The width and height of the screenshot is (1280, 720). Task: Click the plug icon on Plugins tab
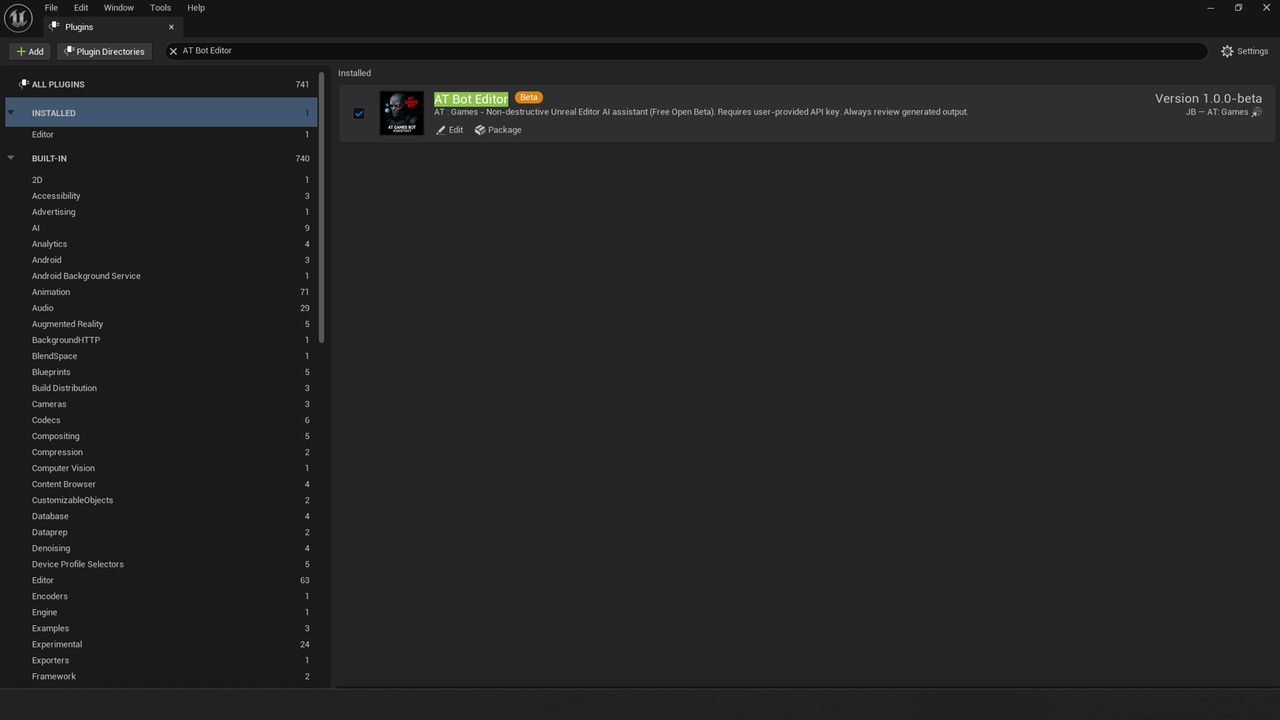coord(55,27)
